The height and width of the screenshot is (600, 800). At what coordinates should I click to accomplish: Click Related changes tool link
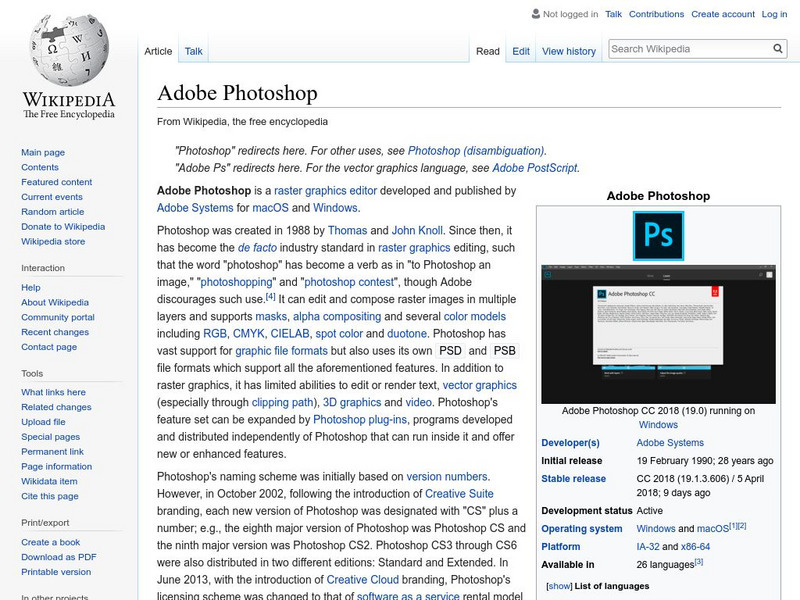click(x=56, y=407)
